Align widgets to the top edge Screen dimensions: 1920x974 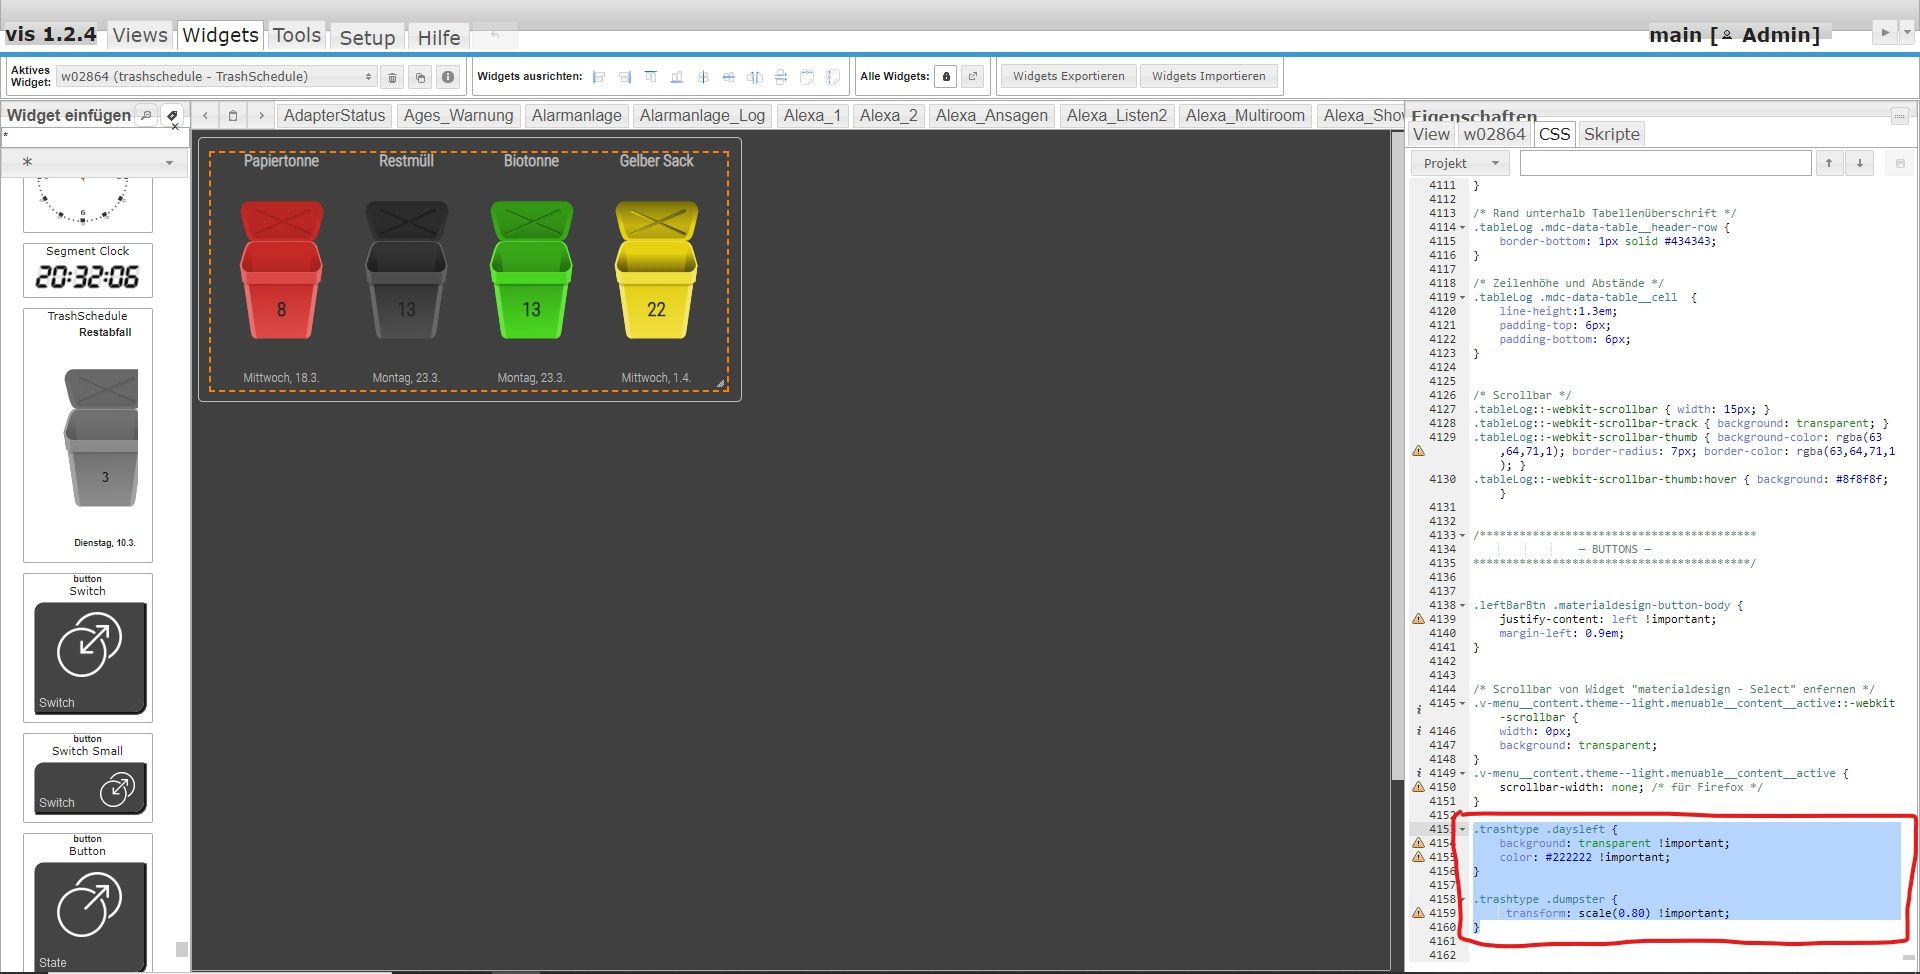point(651,77)
